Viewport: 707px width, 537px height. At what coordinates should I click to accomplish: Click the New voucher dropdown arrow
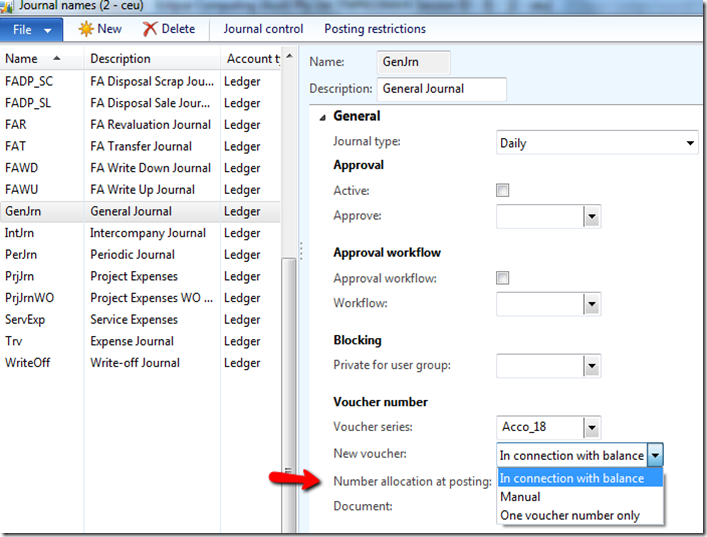click(655, 455)
